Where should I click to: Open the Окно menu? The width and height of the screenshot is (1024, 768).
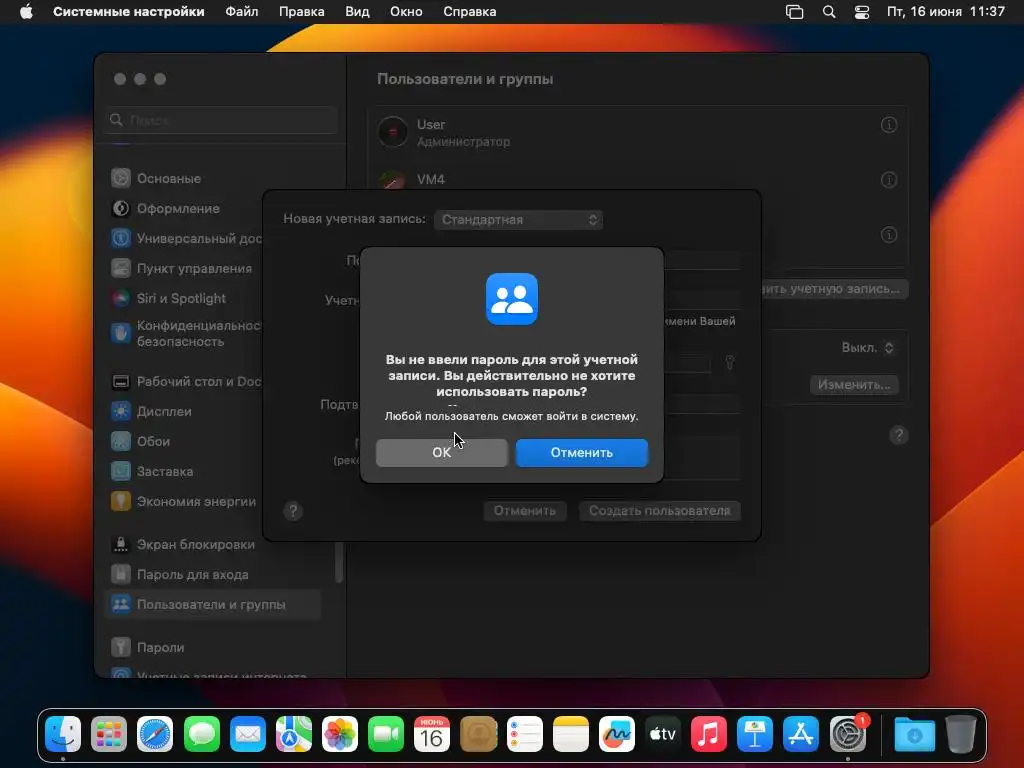click(x=406, y=12)
